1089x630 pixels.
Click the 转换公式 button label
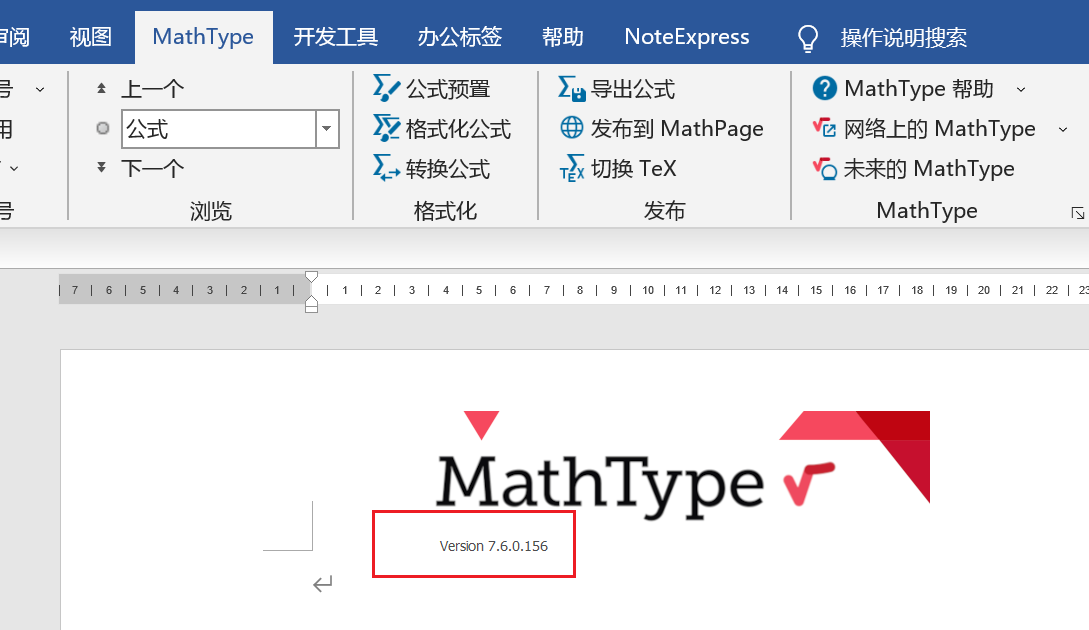(449, 168)
